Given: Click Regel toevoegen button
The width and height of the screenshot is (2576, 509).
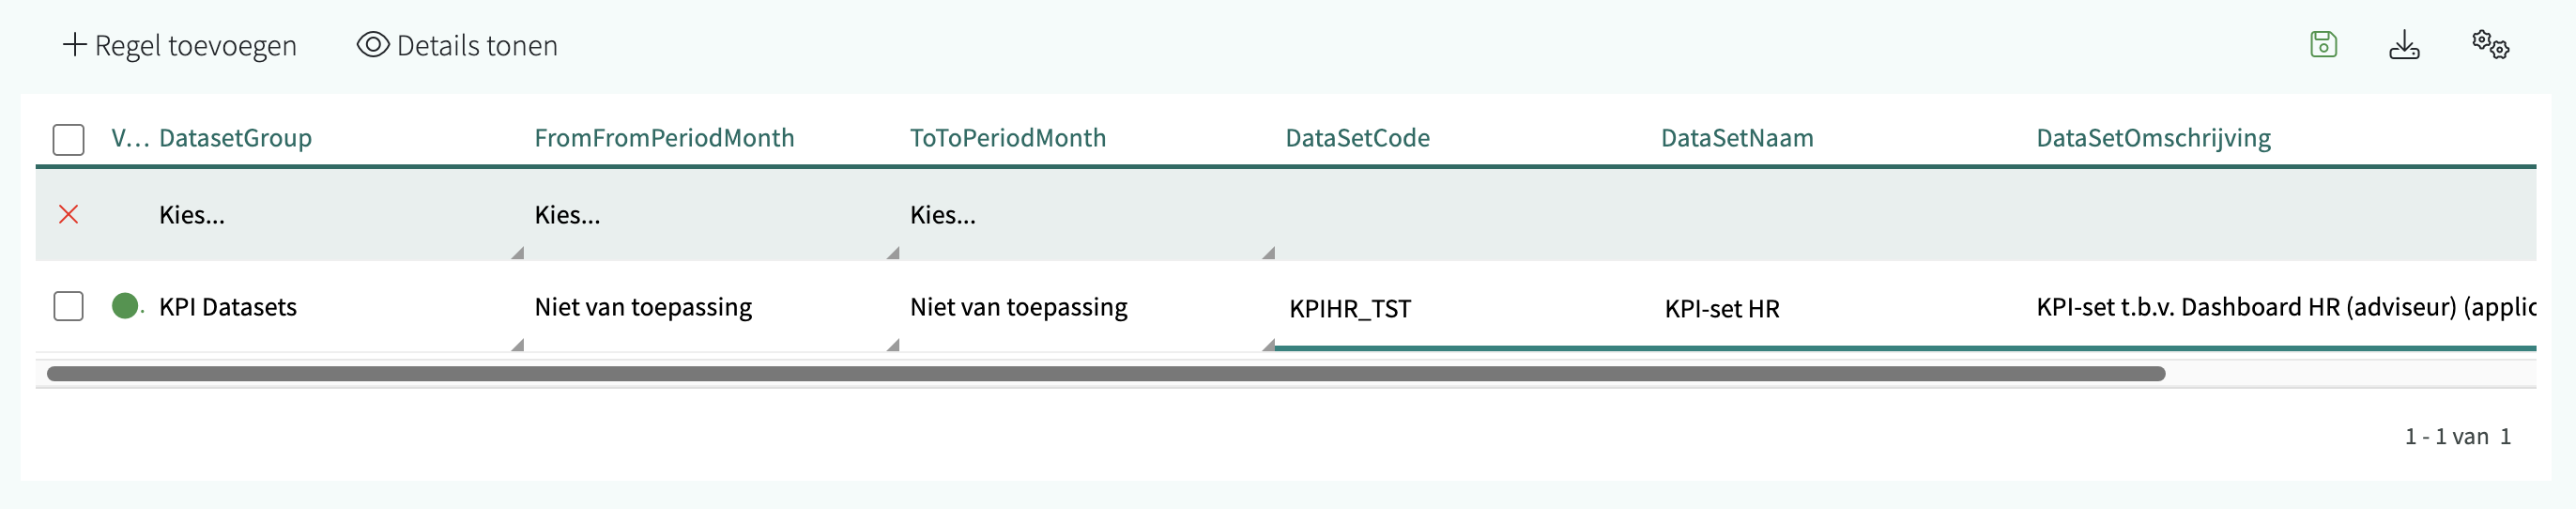Looking at the screenshot, I should click(195, 46).
